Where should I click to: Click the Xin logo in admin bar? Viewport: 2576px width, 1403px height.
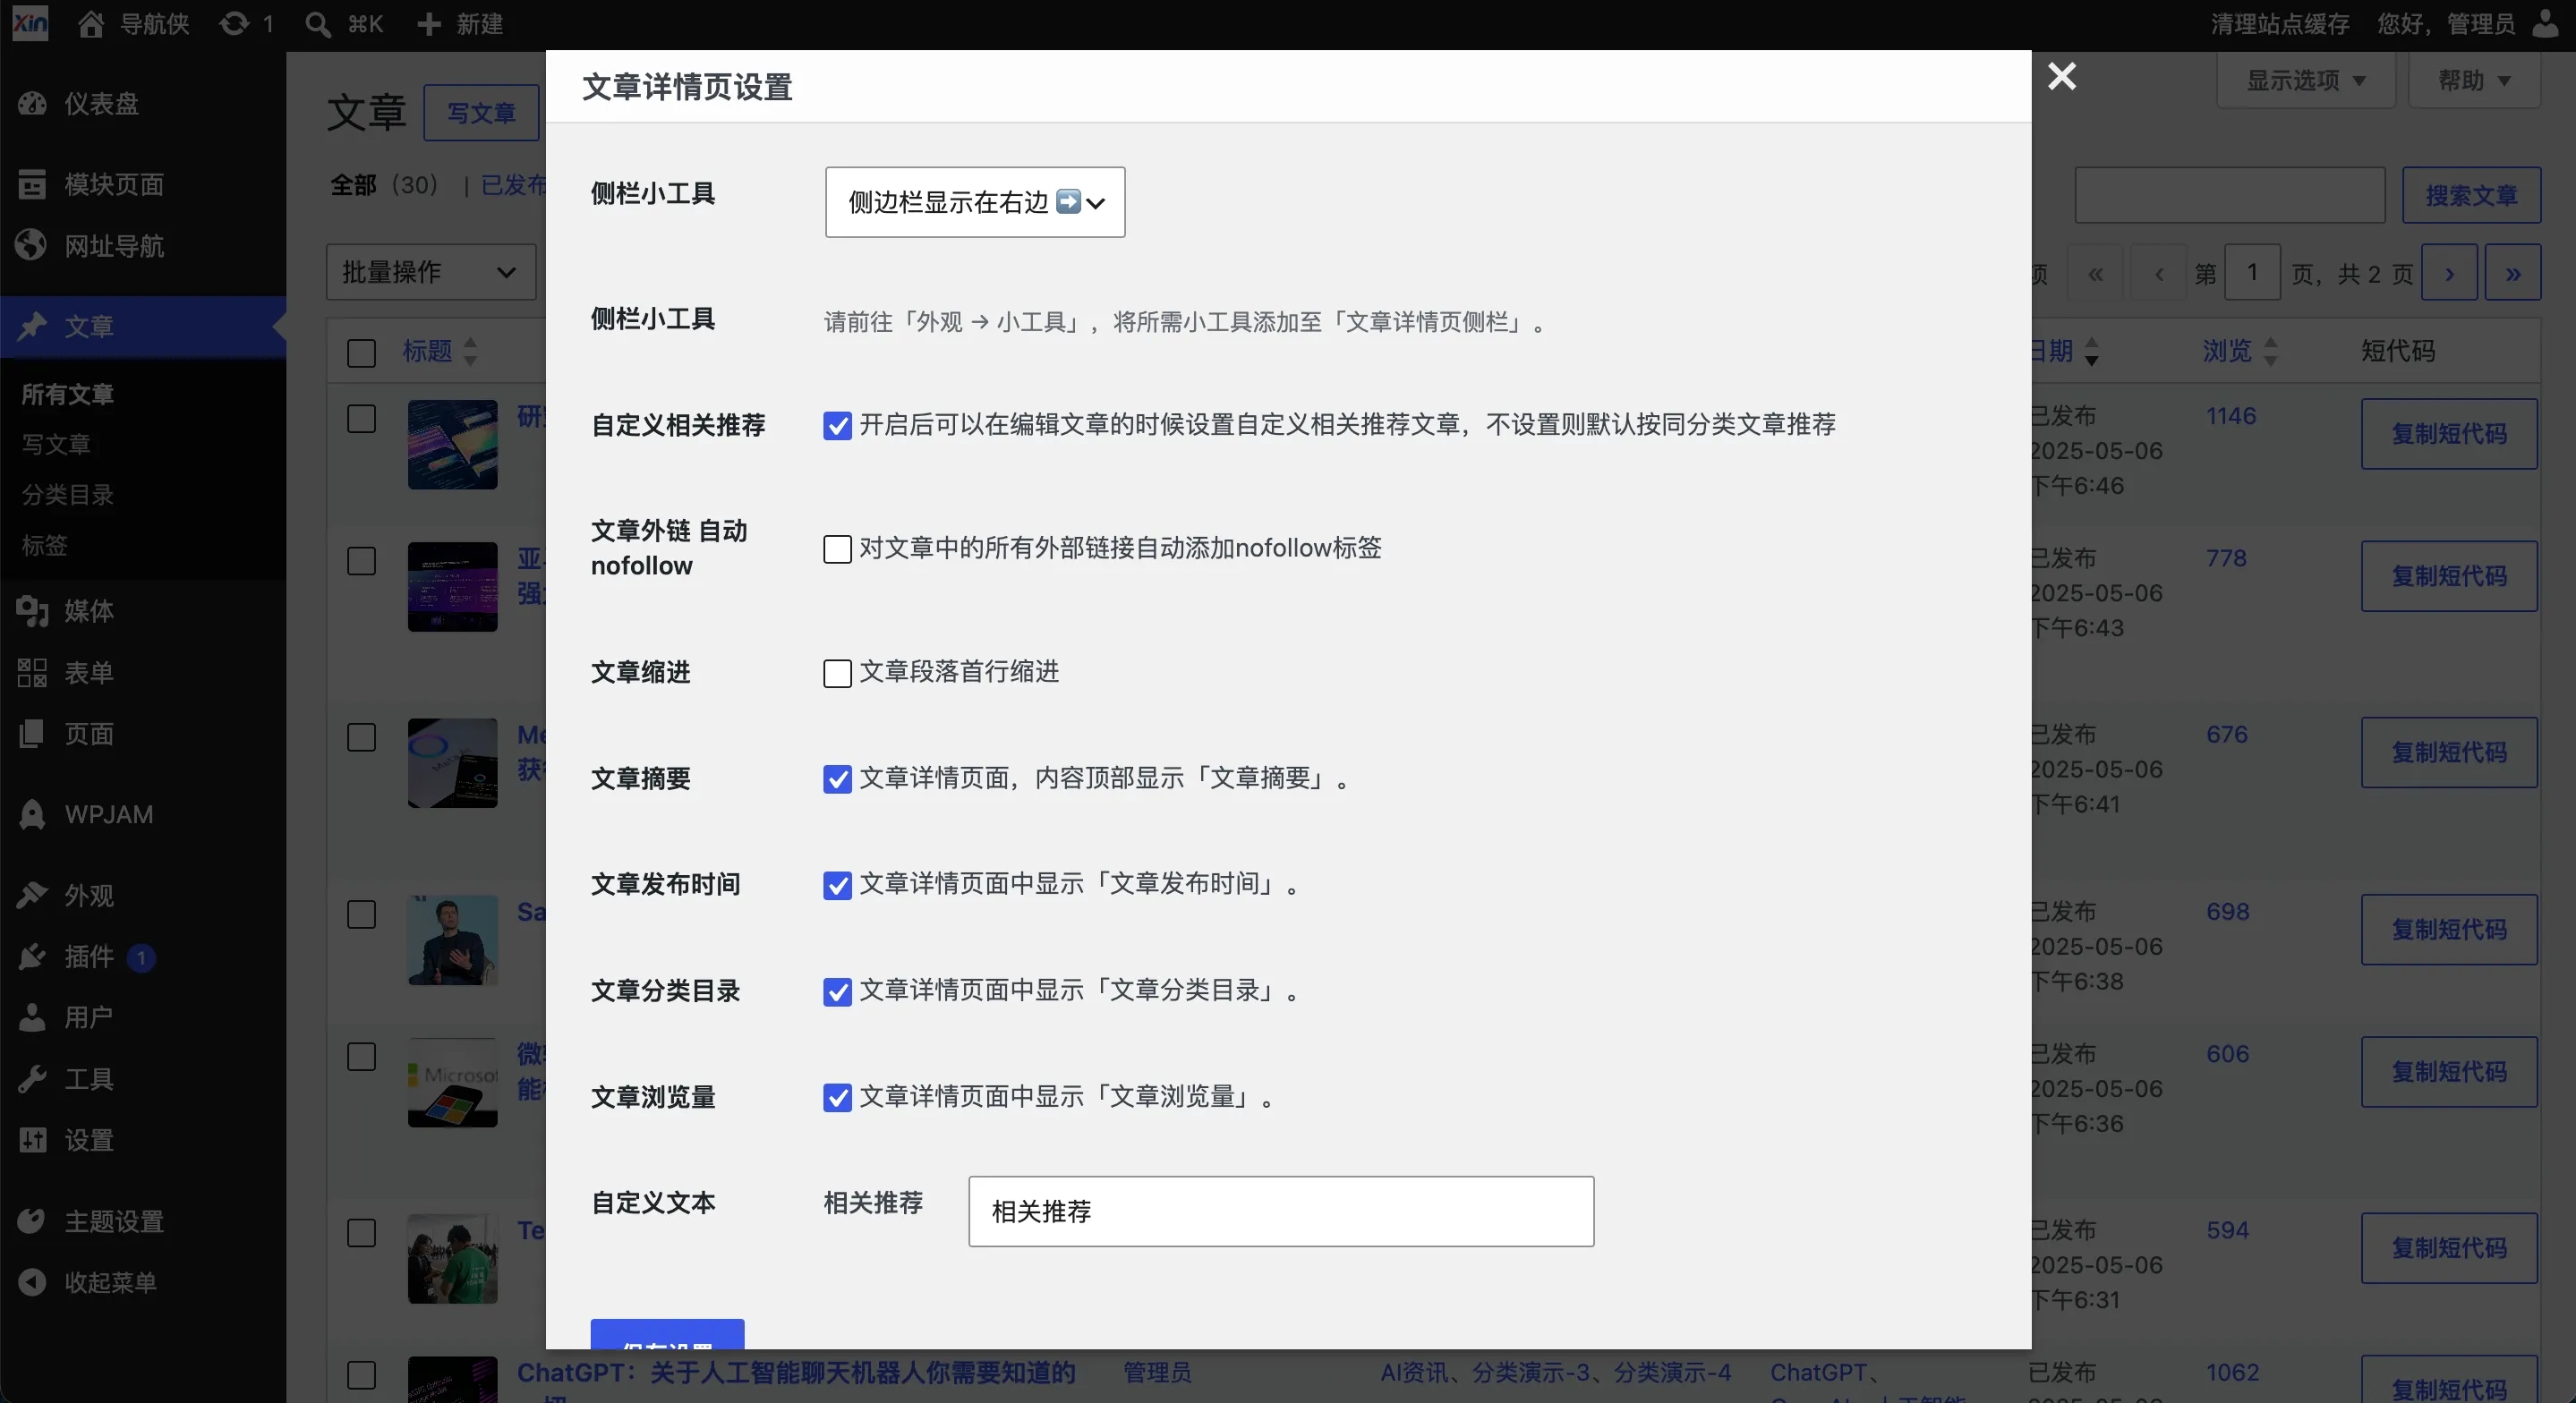click(30, 23)
